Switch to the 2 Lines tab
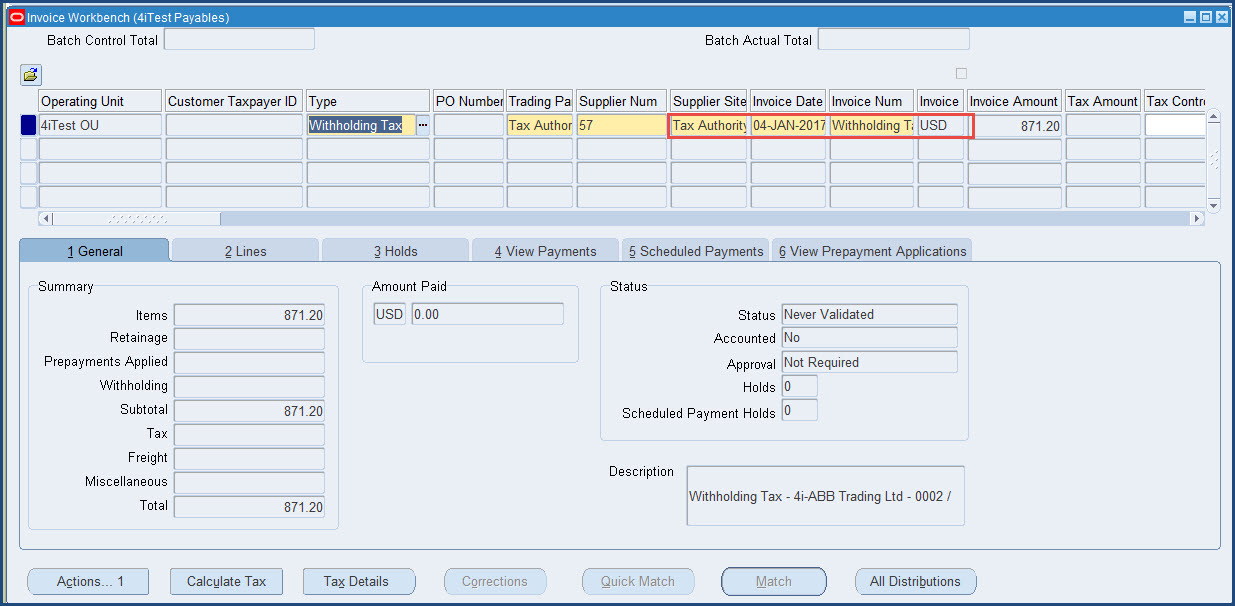Screen dimensions: 1235x606 (244, 250)
